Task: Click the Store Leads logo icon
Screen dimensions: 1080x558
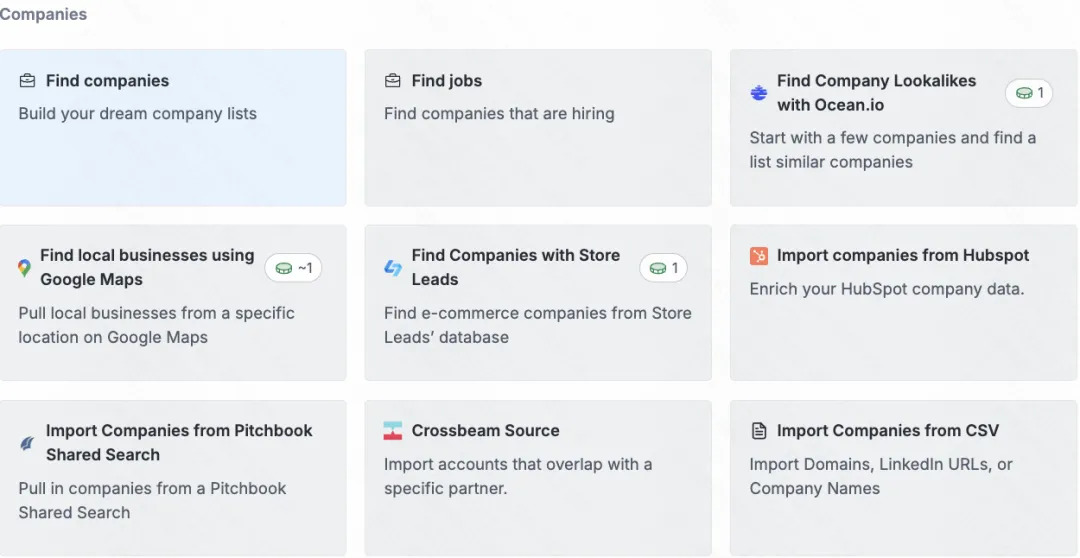Action: point(393,268)
